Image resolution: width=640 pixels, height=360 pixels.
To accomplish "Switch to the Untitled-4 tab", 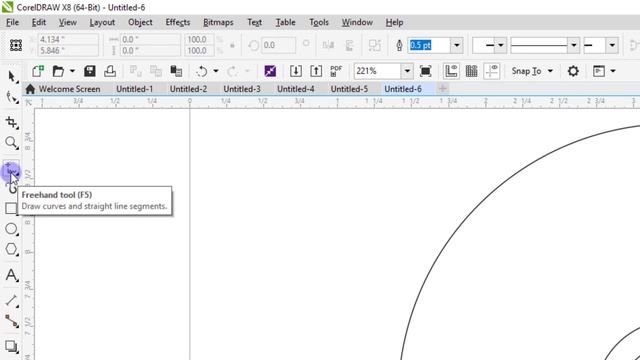I will (296, 89).
